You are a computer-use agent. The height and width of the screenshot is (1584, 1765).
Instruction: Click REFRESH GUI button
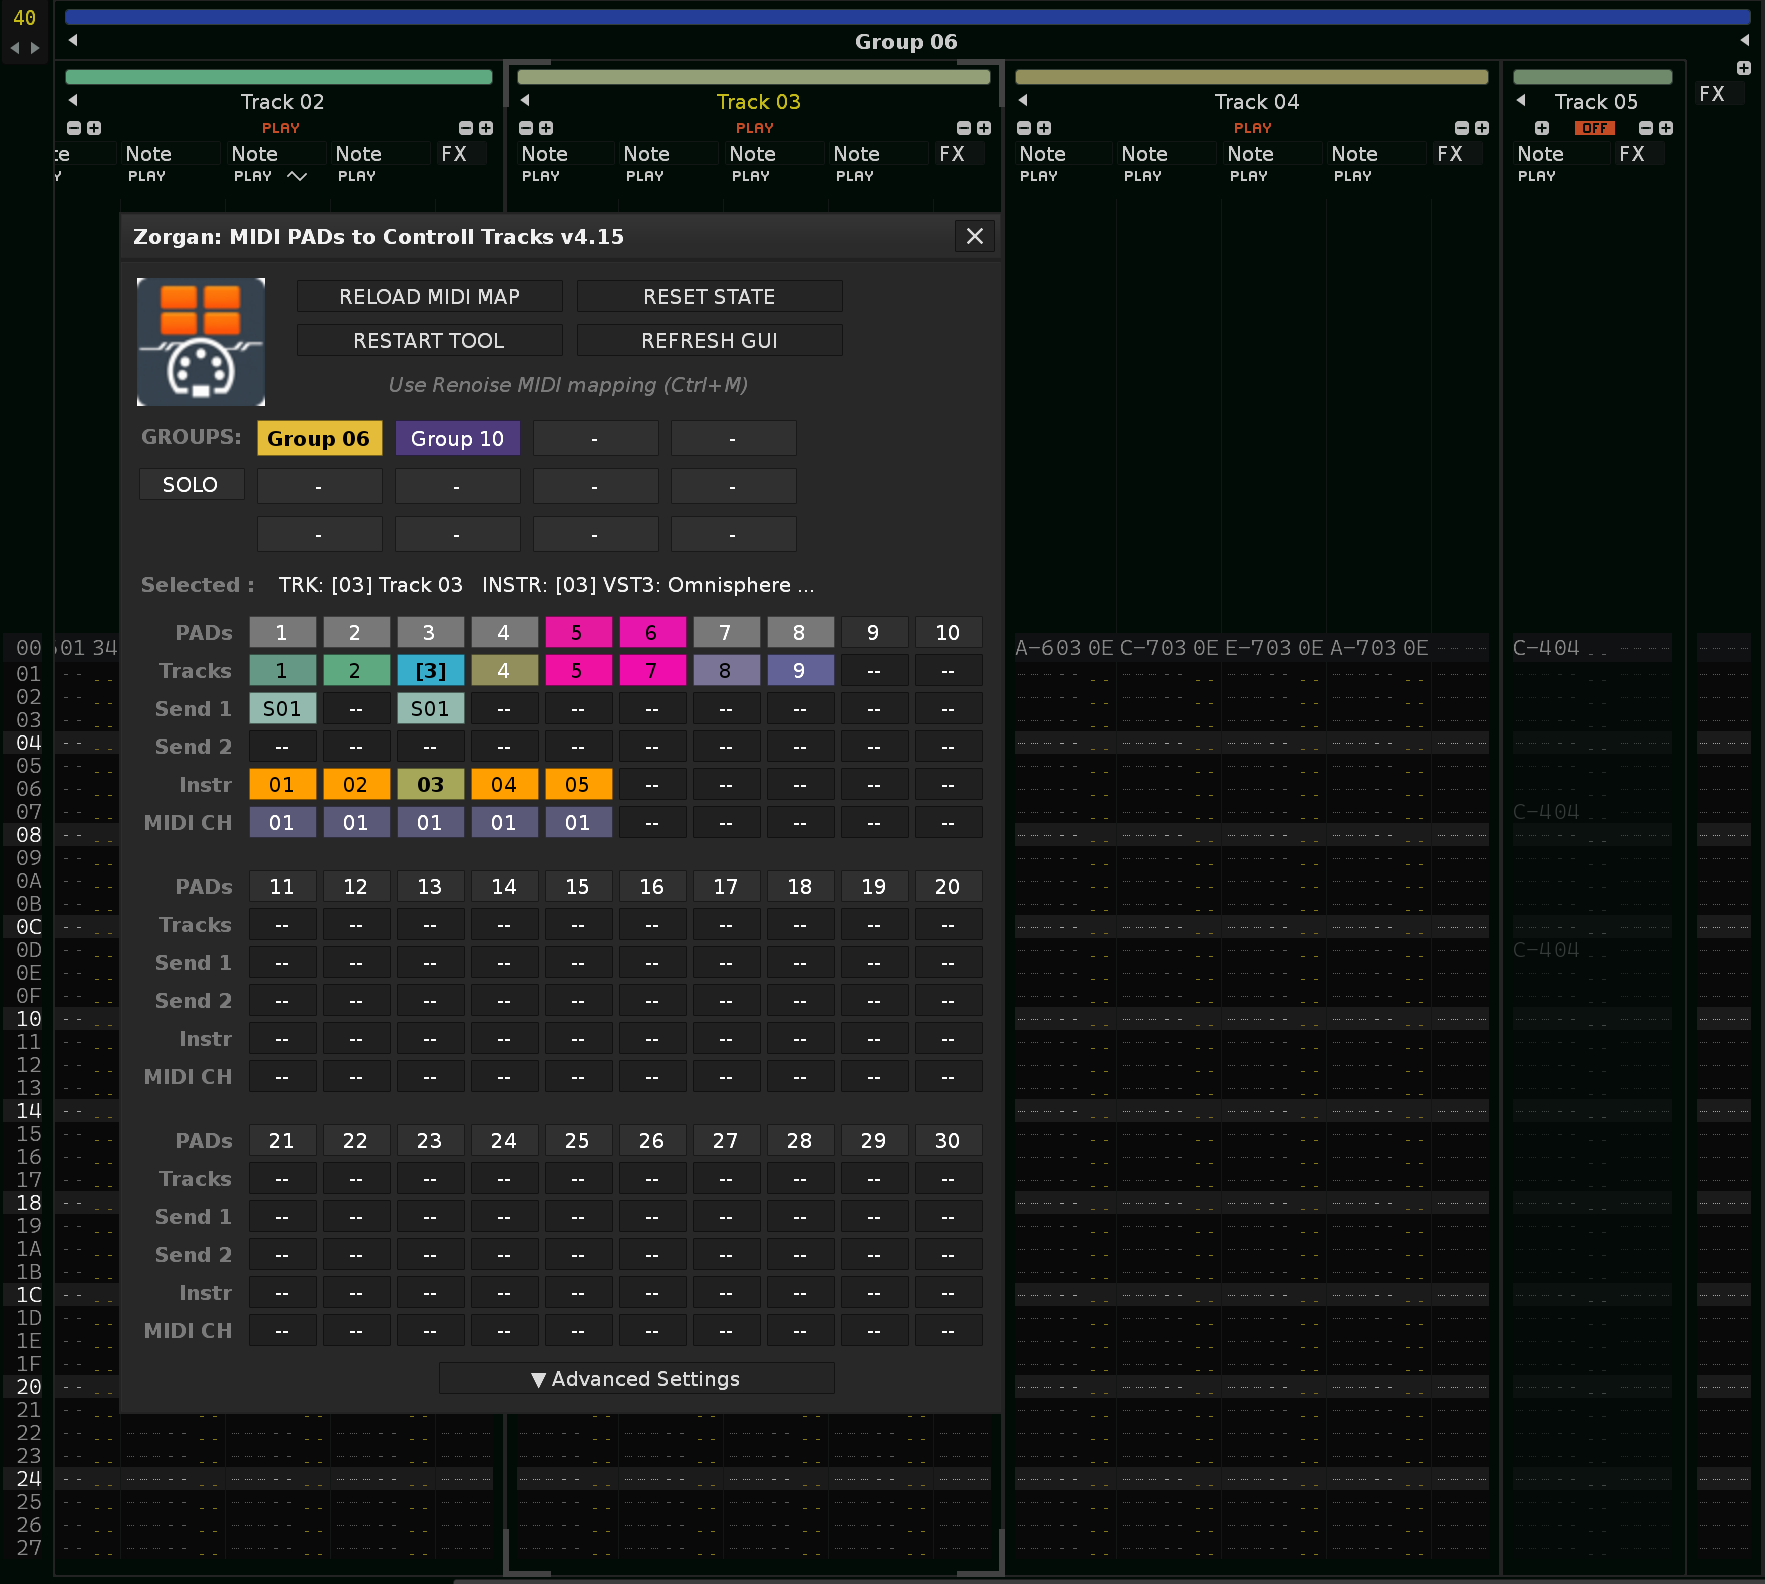[x=709, y=341]
